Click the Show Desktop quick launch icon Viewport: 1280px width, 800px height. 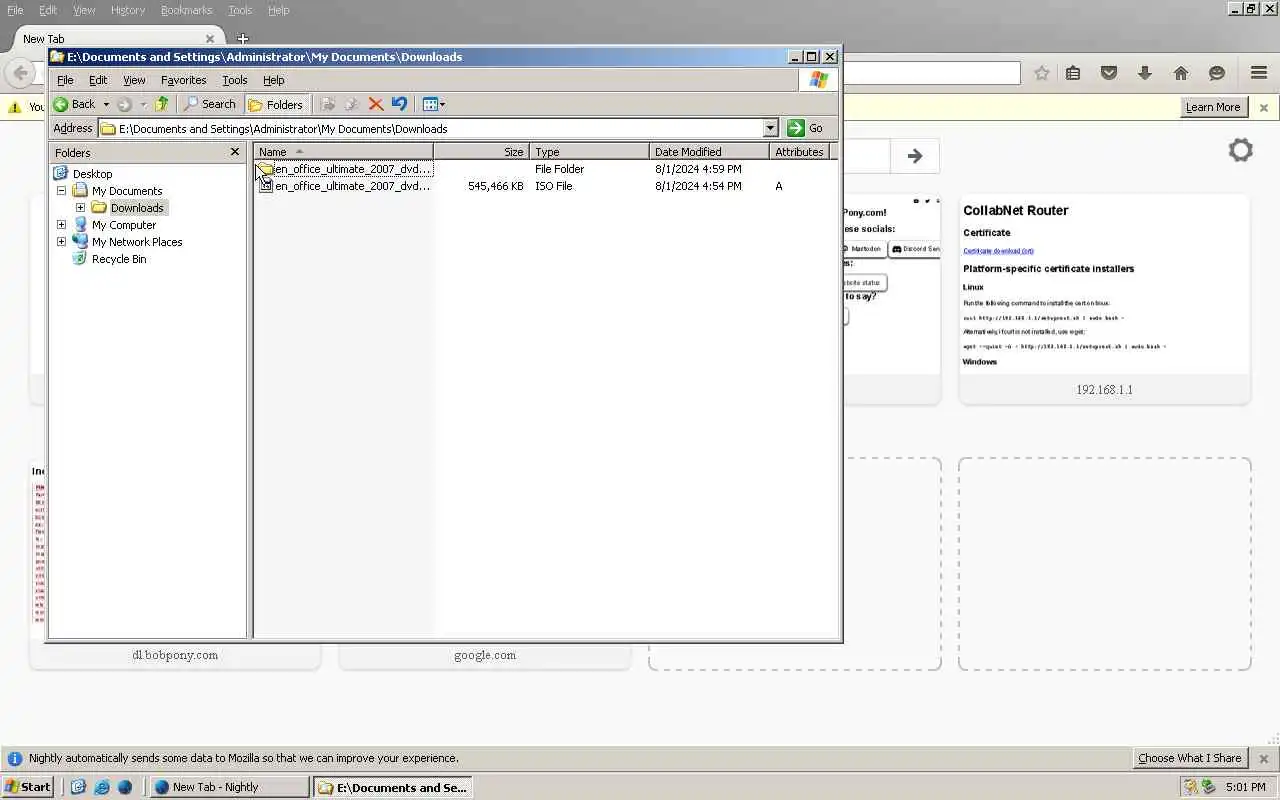(x=78, y=787)
